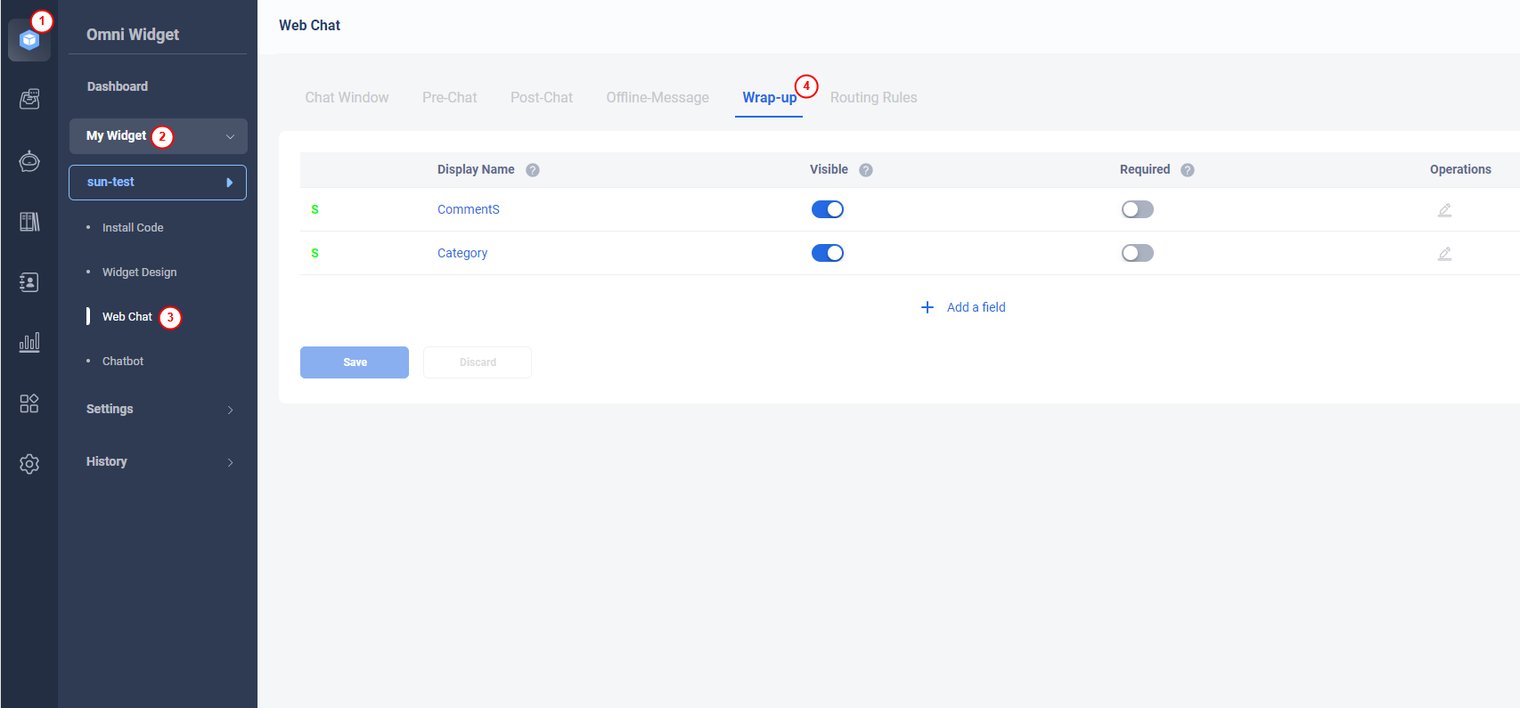Click the apps grid icon in sidebar
Viewport: 1520px width, 708px height.
click(29, 404)
